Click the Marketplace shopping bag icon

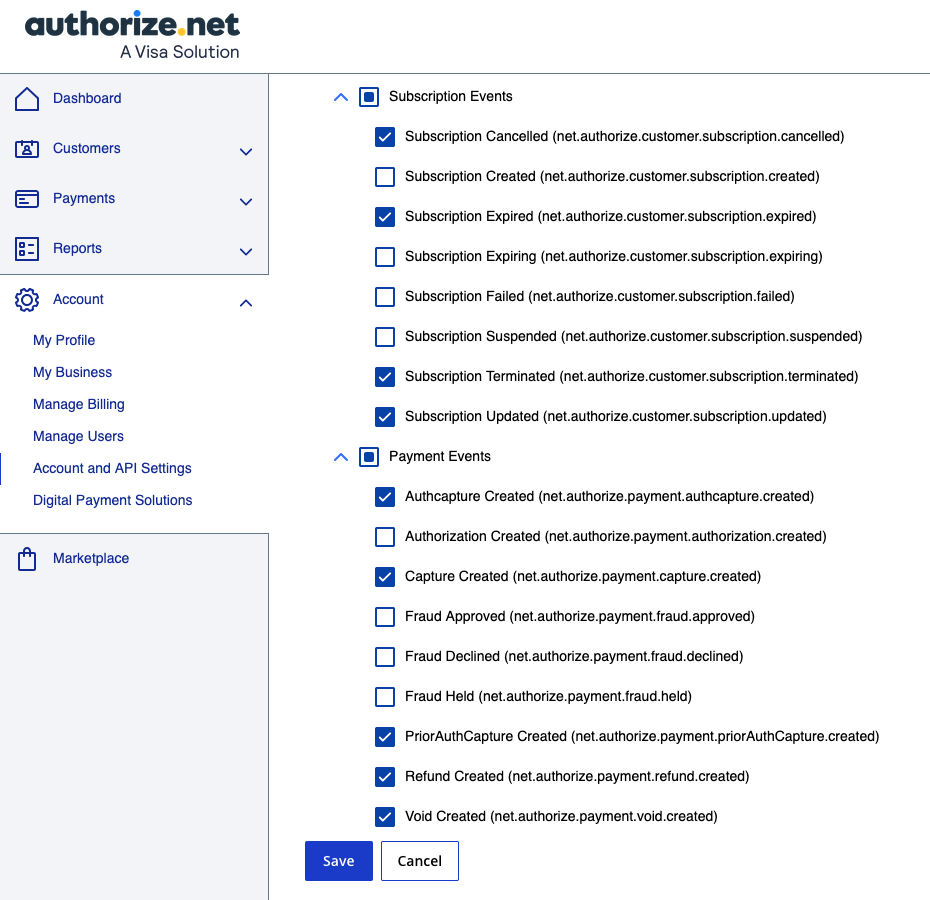pos(27,559)
